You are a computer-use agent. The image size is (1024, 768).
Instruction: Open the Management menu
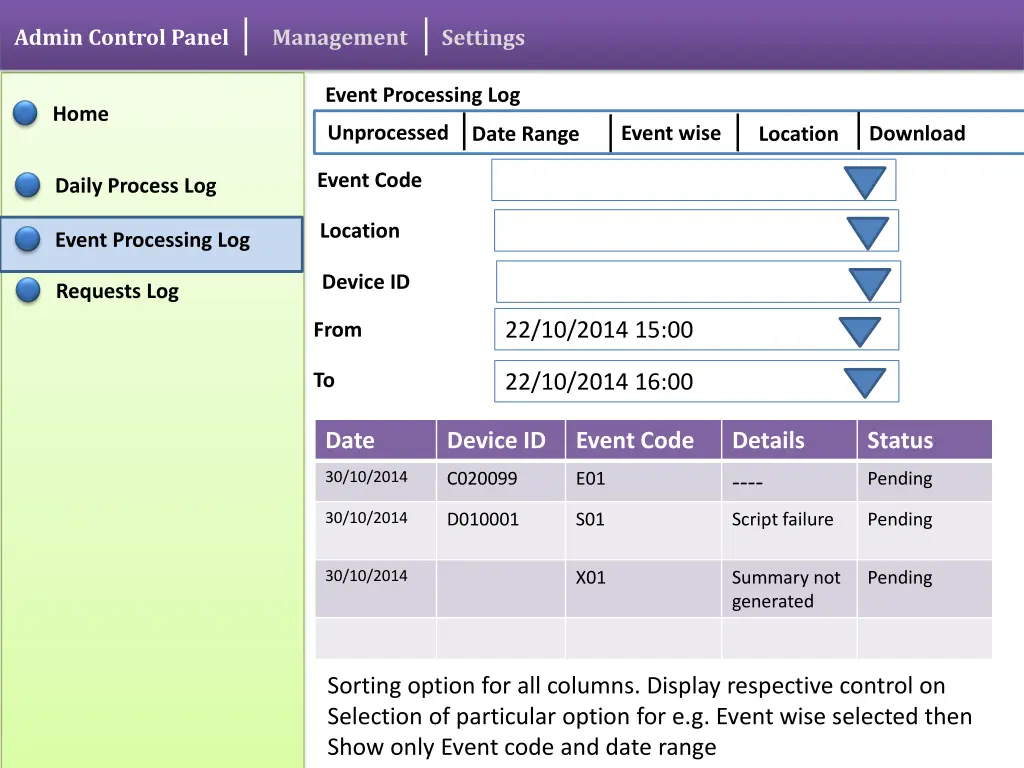pos(340,38)
